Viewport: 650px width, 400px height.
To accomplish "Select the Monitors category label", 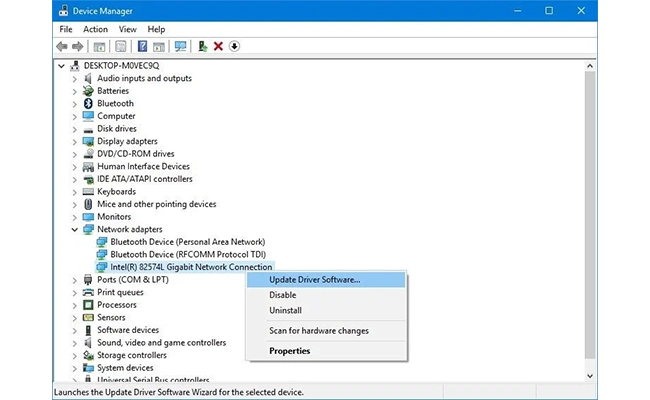I will (x=114, y=217).
